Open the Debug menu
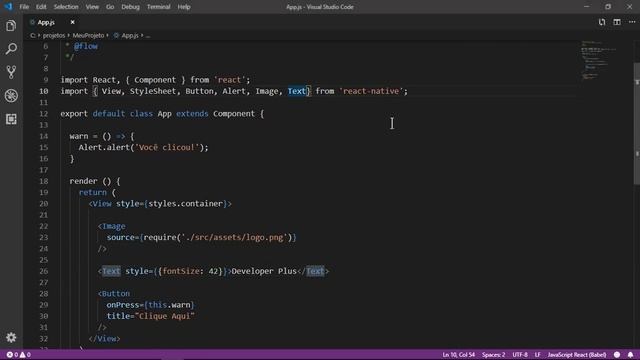640x360 pixels. point(130,7)
